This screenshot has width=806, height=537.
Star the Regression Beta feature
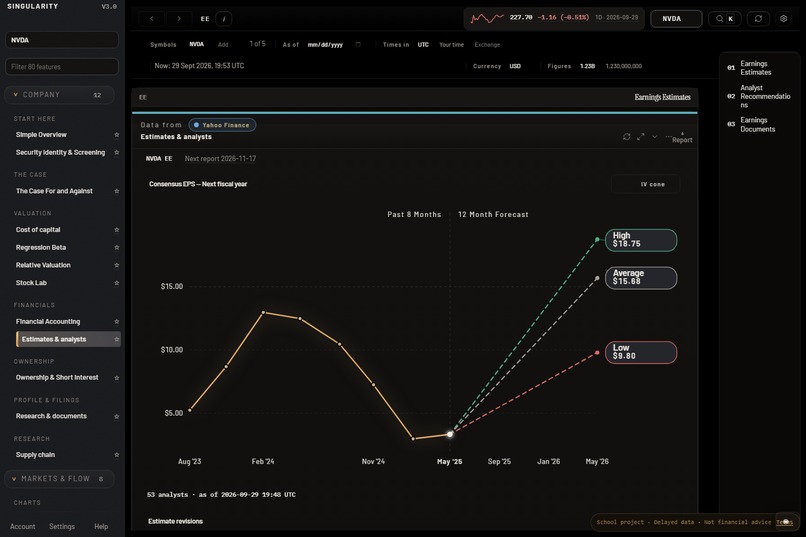[x=117, y=248]
